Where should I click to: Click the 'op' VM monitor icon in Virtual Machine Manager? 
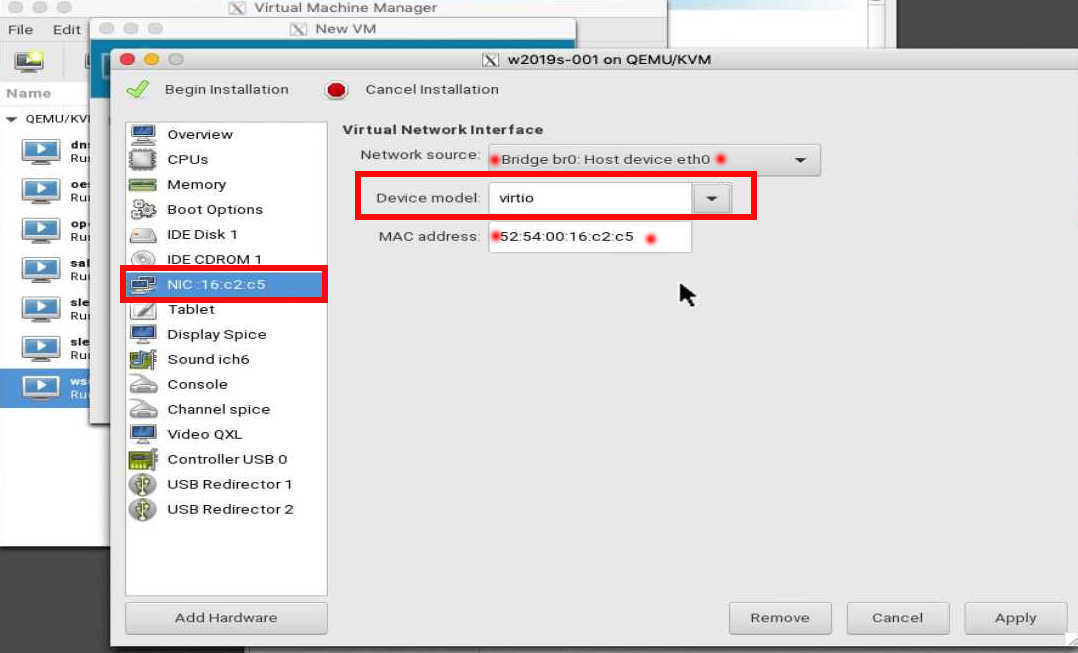pos(41,230)
